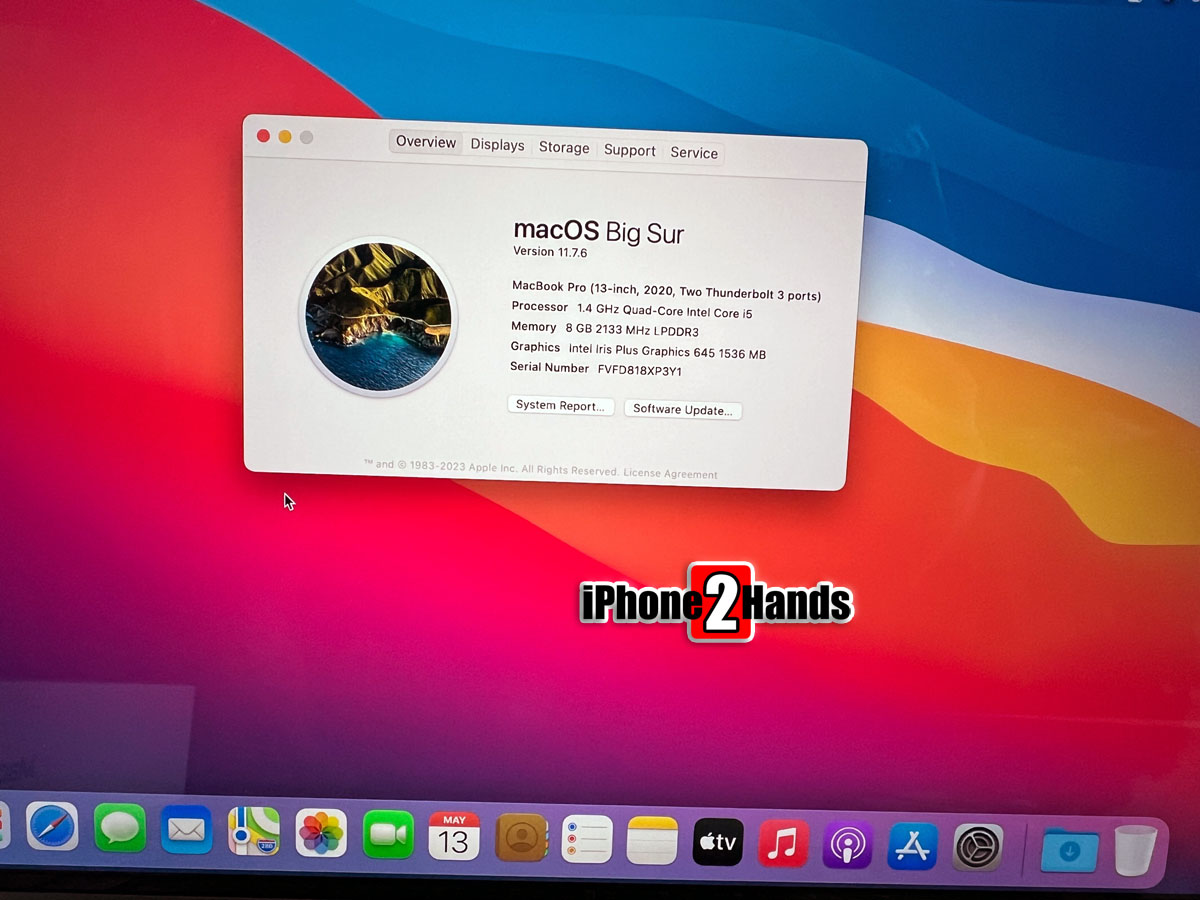Launch Mail from the dock
This screenshot has width=1200, height=900.
point(187,830)
